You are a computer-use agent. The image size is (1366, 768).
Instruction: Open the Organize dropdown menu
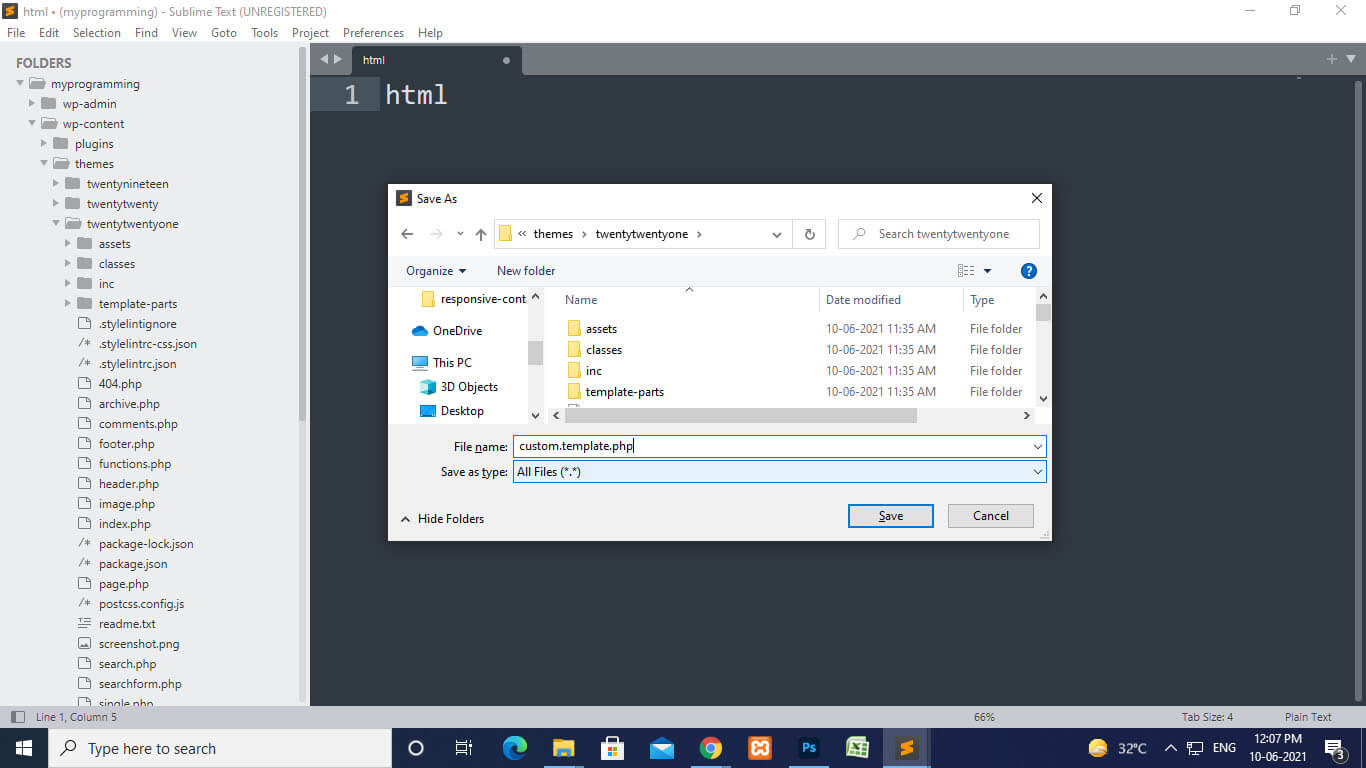[x=436, y=271]
